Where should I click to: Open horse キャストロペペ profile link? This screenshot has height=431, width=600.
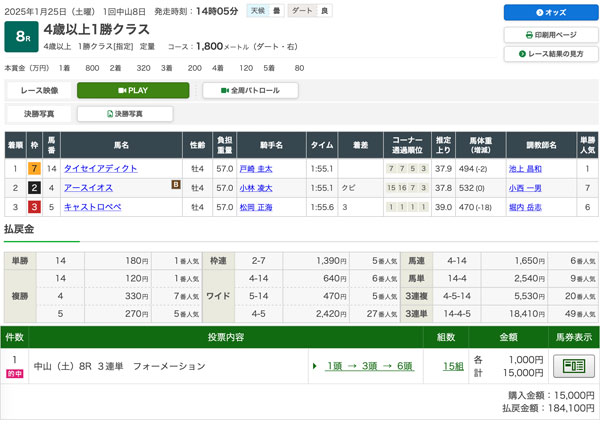click(93, 207)
